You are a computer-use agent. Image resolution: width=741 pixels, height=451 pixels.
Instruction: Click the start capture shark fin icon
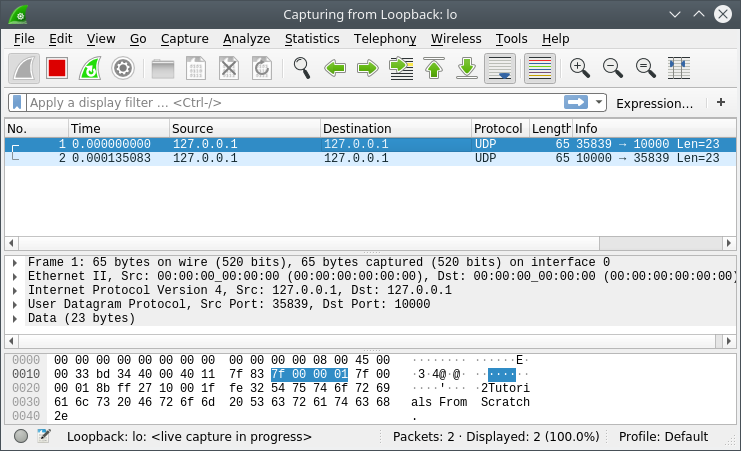(24, 69)
